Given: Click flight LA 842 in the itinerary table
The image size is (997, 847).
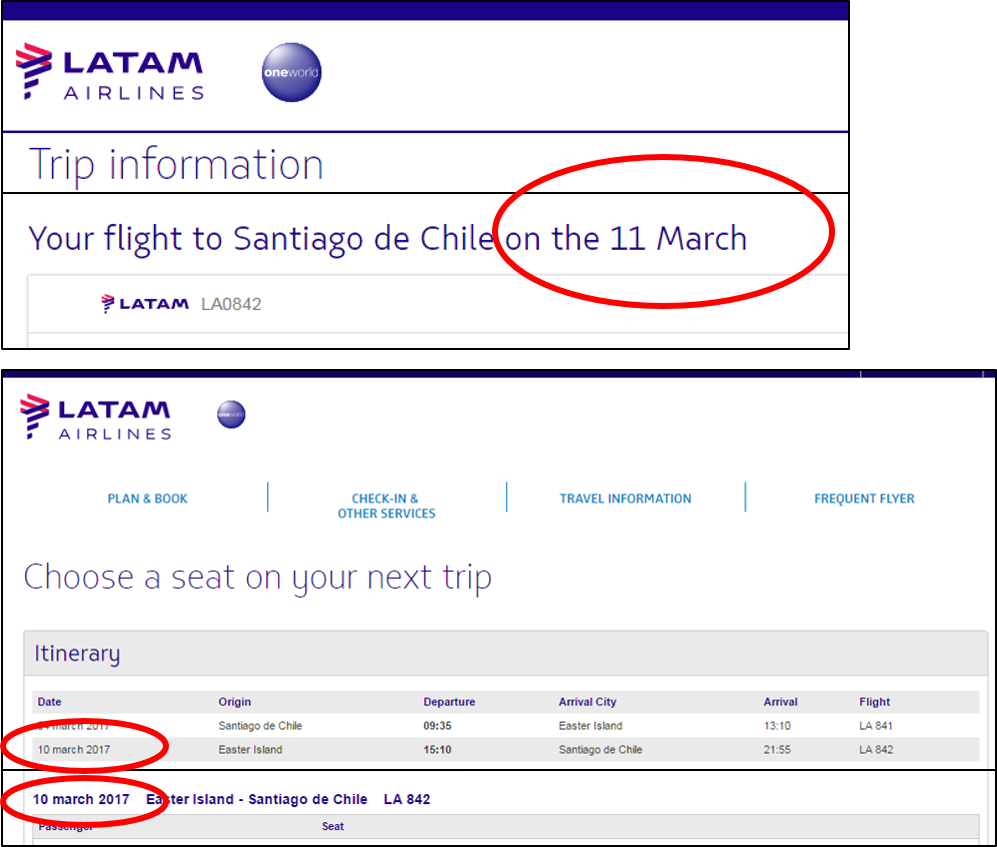Looking at the screenshot, I should click(876, 750).
